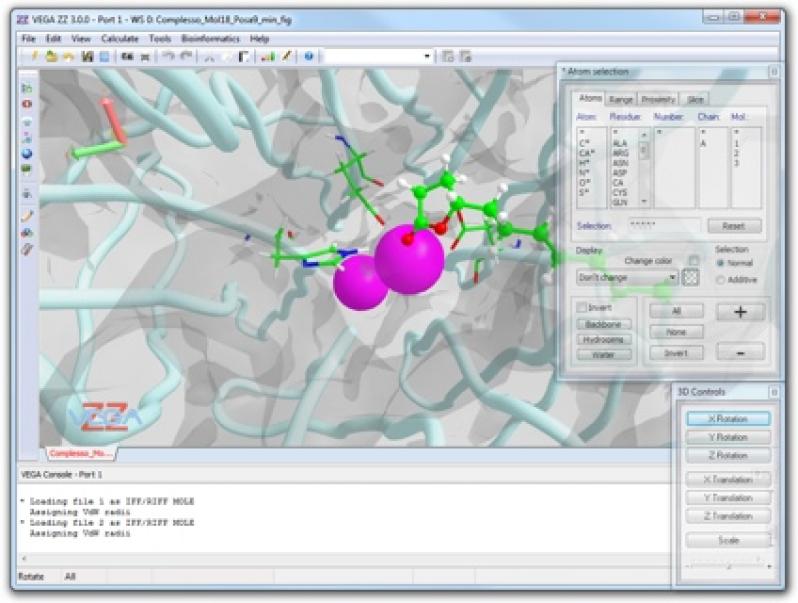The image size is (798, 603).
Task: Select the Additive selection radio button
Action: 720,280
